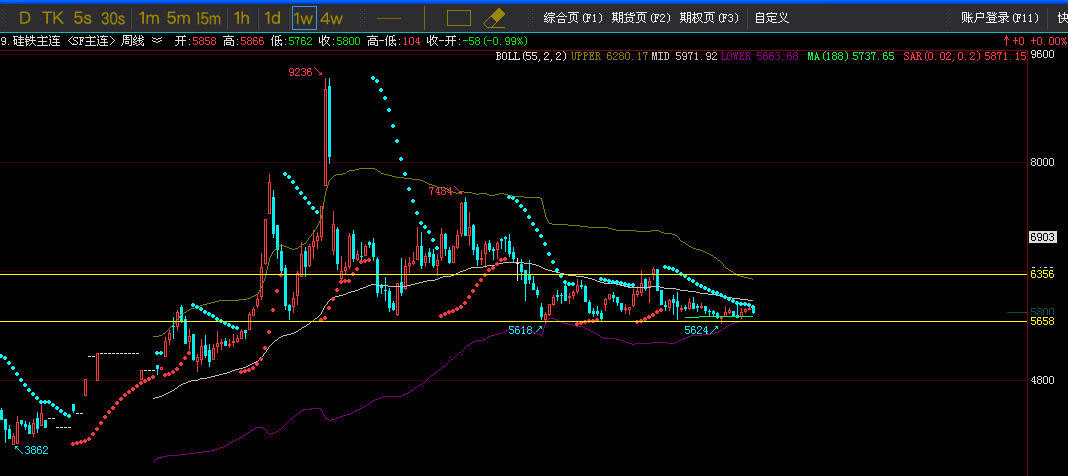Viewport: 1068px width, 476px height.
Task: Click the 硅铁主连 contract name
Action: (x=36, y=41)
